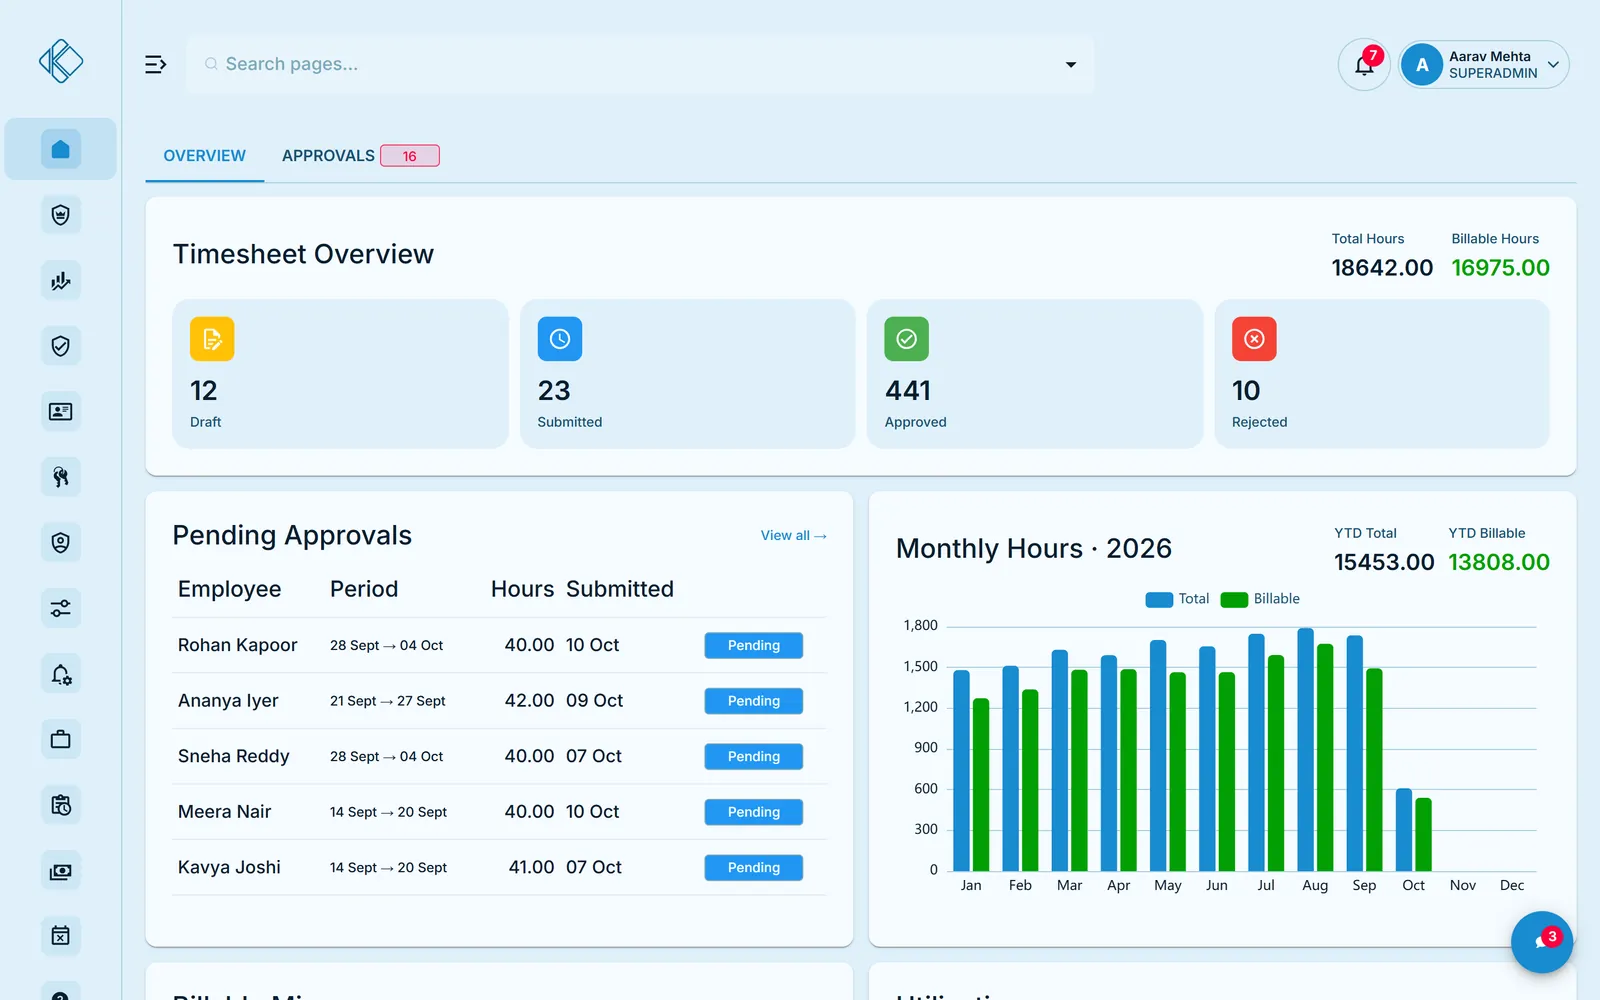The height and width of the screenshot is (1000, 1600).
Task: Click Pending button for Sneha Reddy
Action: click(753, 757)
